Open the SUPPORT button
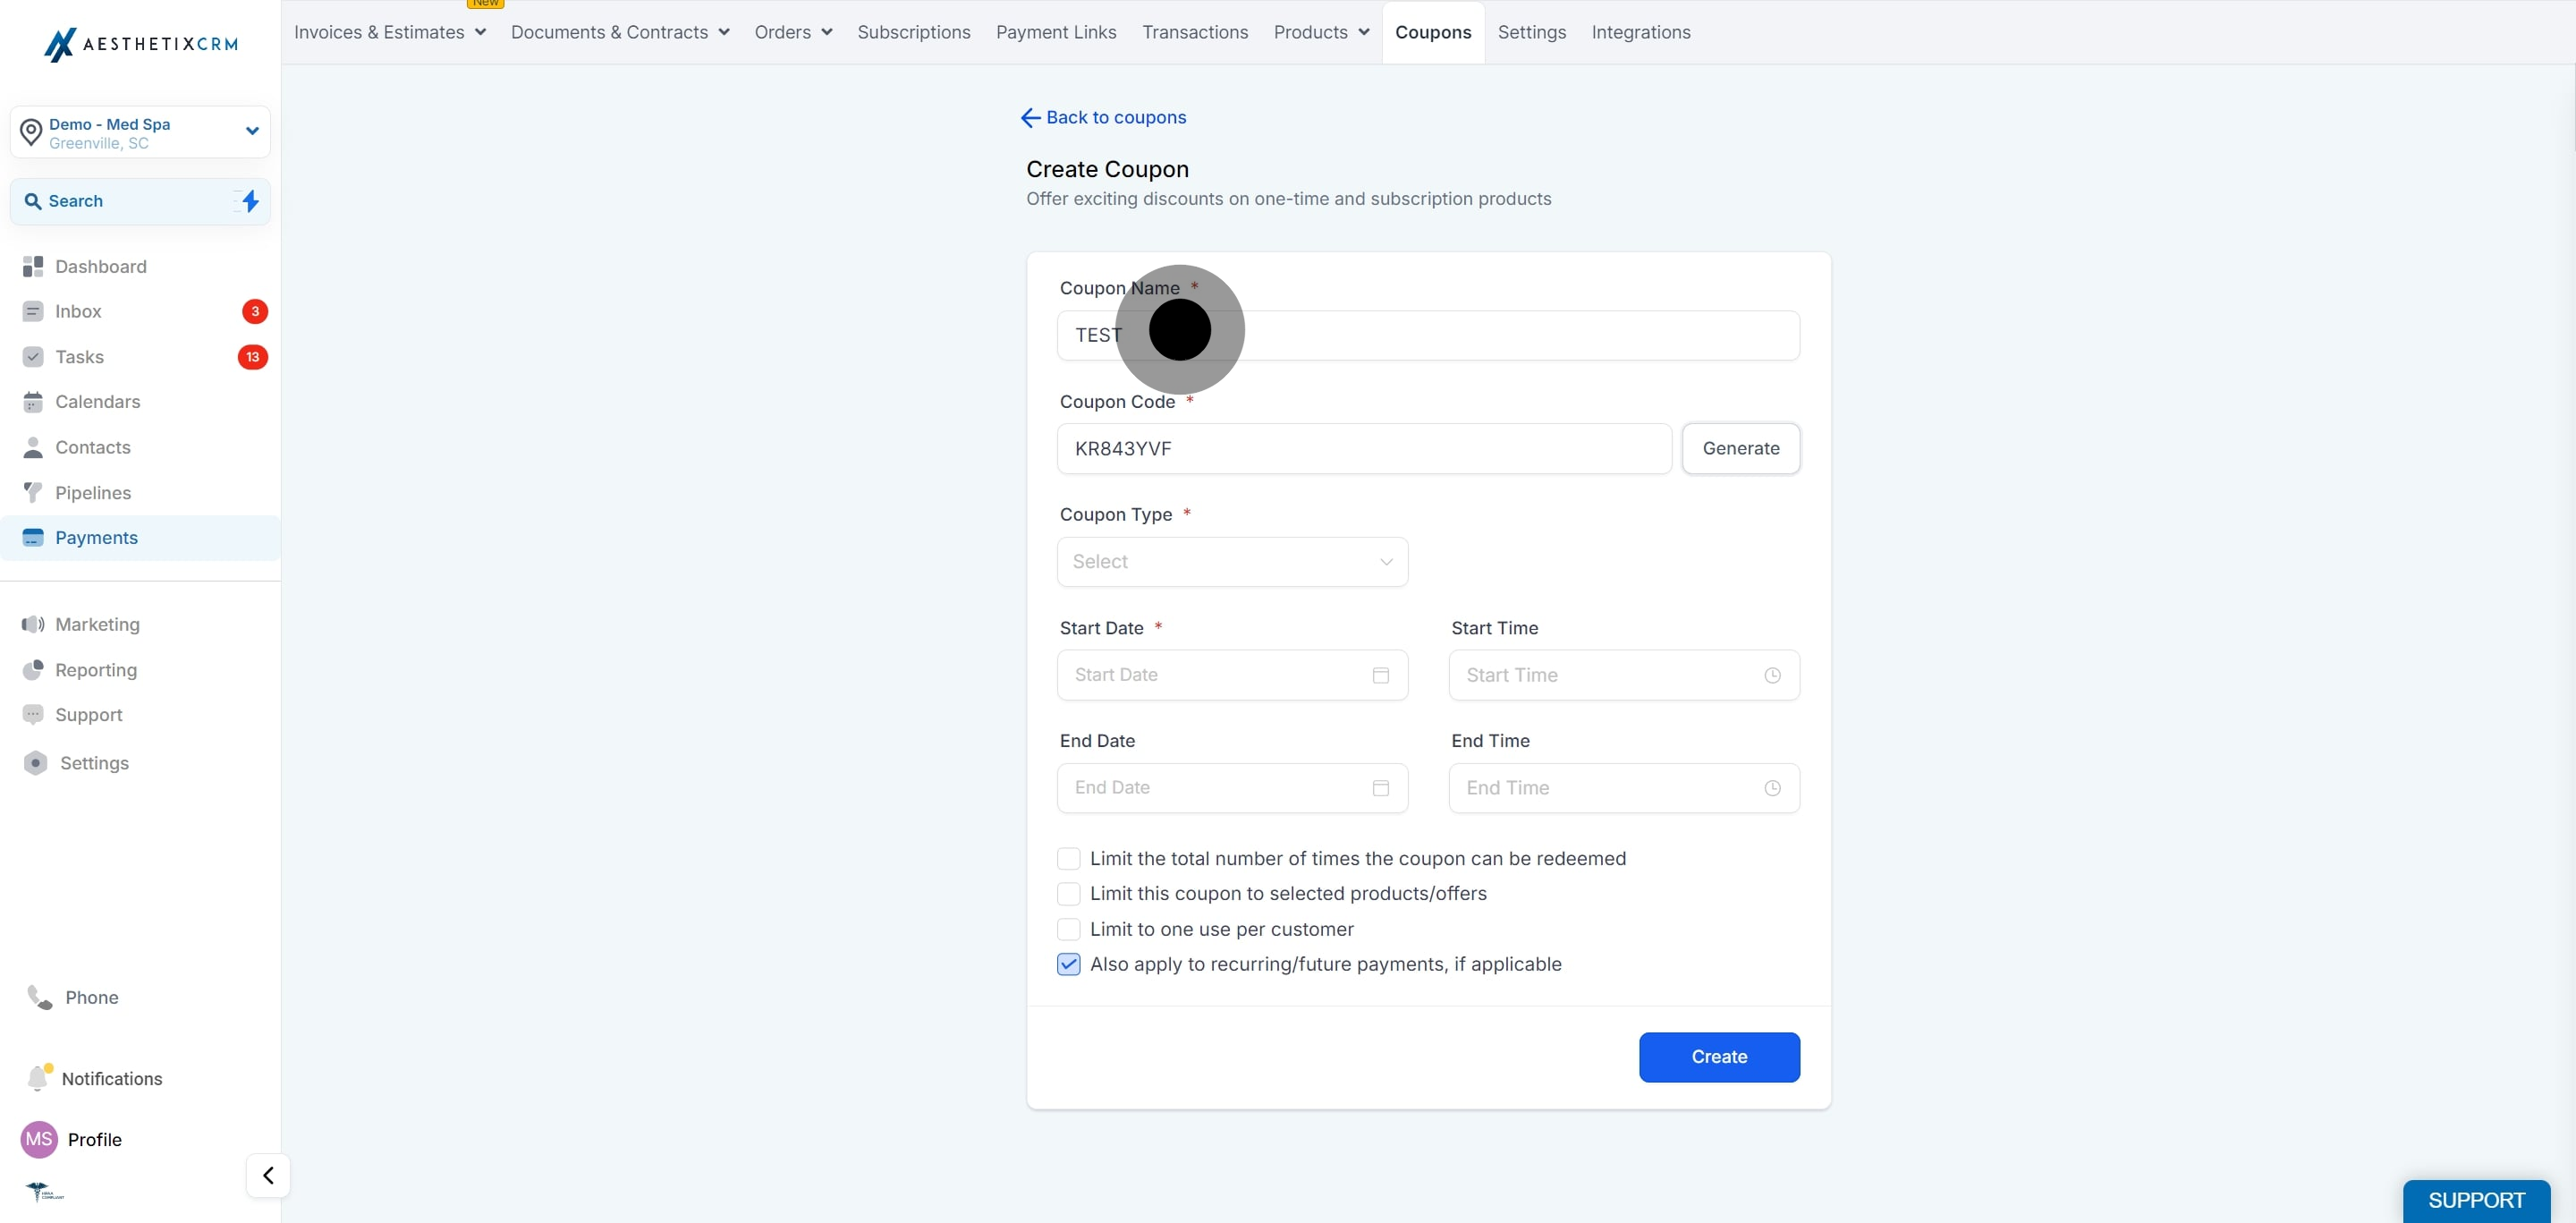Screen dimensions: 2576x1223 click(2476, 1200)
